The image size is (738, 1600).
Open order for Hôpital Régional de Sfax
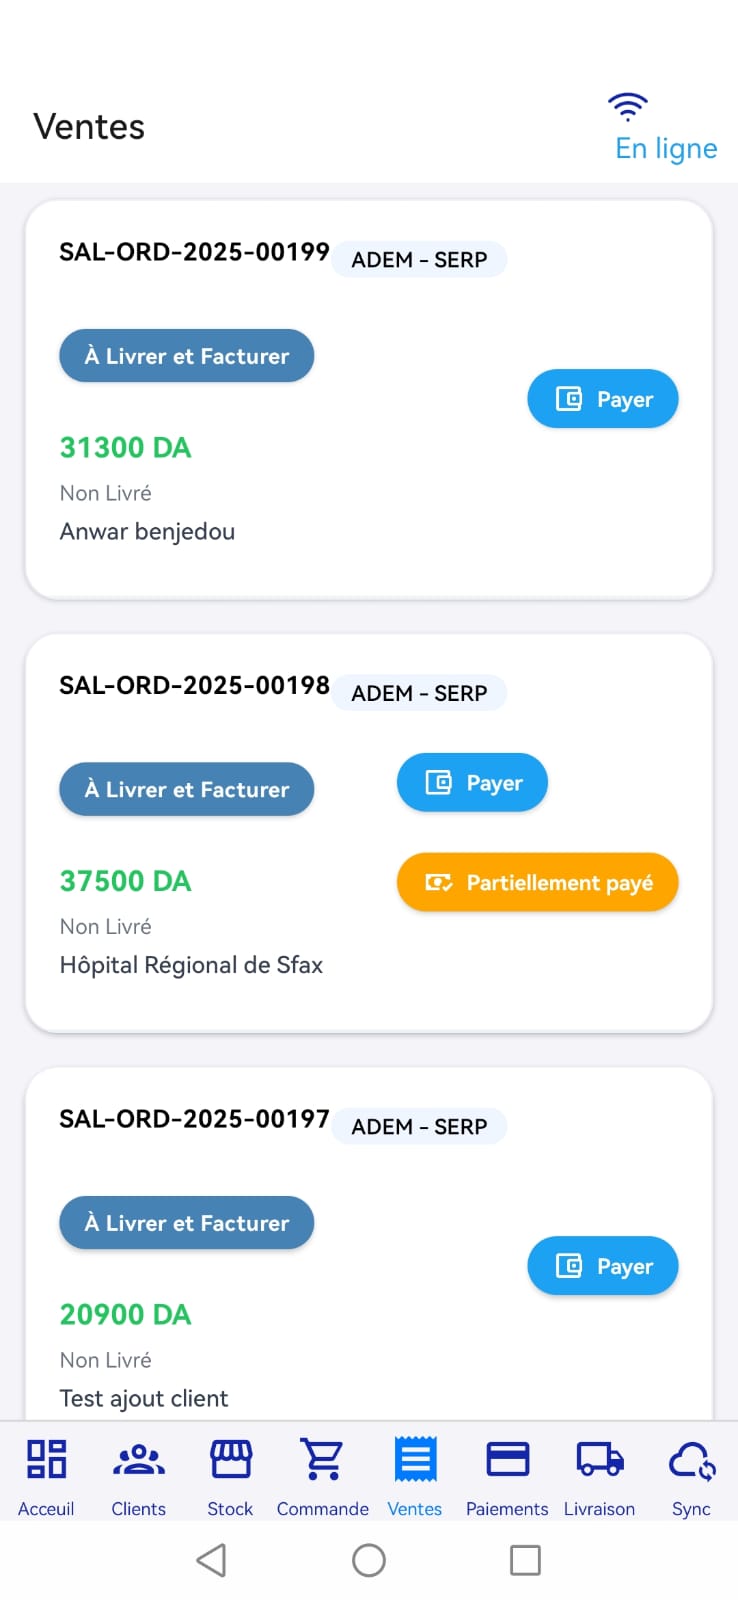click(191, 965)
